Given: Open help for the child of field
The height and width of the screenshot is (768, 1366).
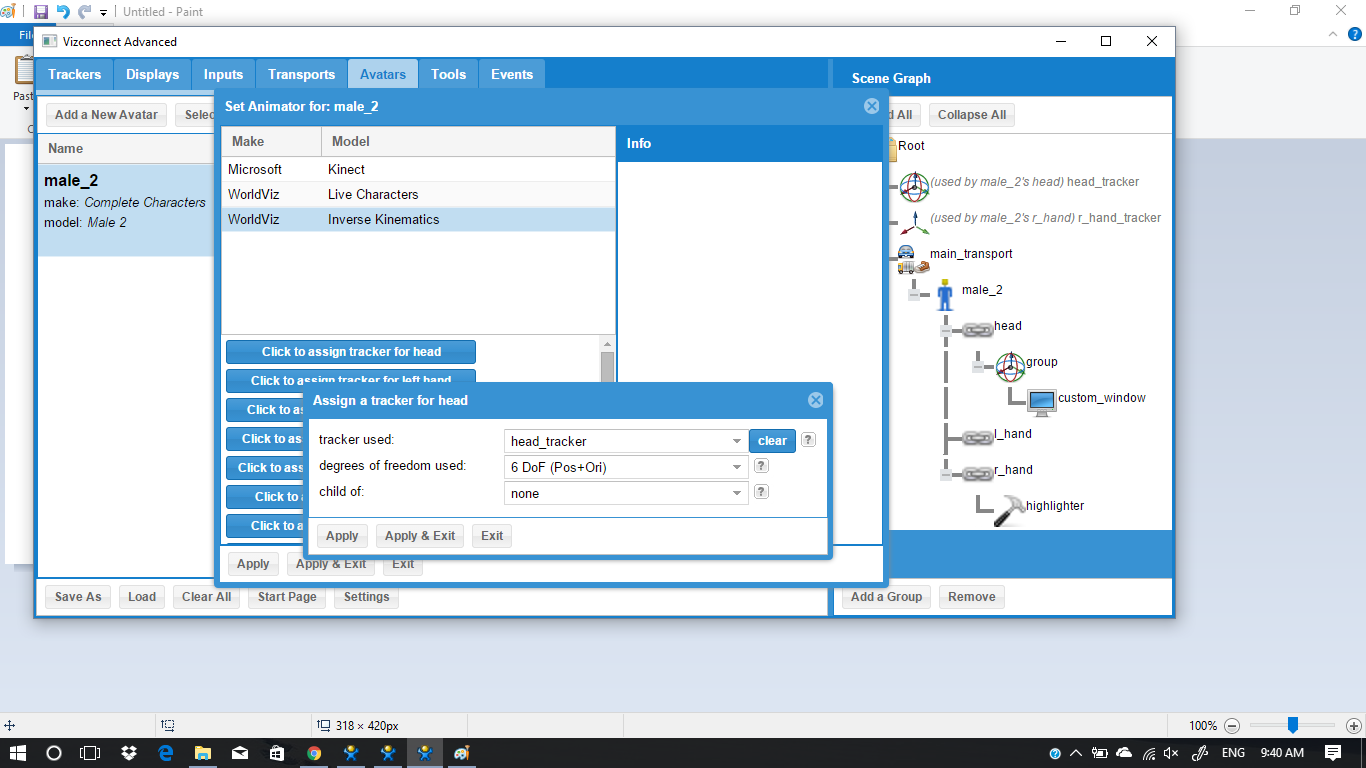Looking at the screenshot, I should click(x=761, y=492).
